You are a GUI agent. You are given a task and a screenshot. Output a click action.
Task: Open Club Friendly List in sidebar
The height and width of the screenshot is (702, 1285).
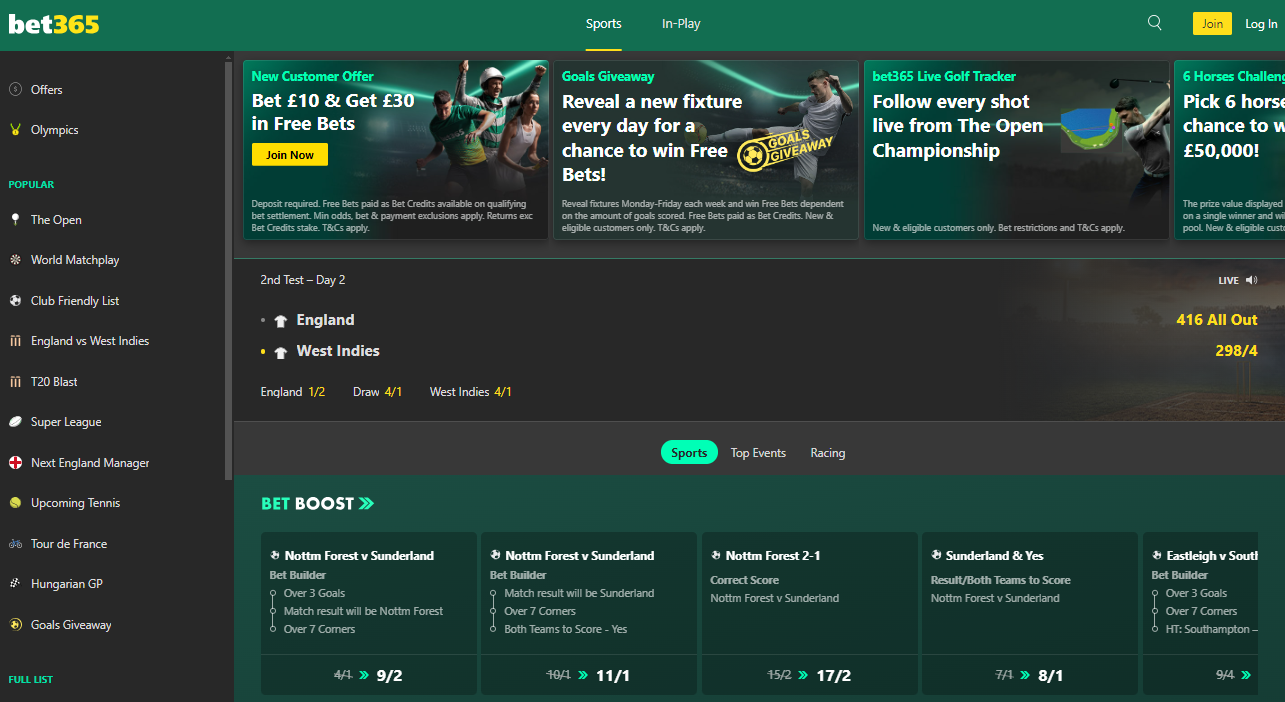point(75,301)
